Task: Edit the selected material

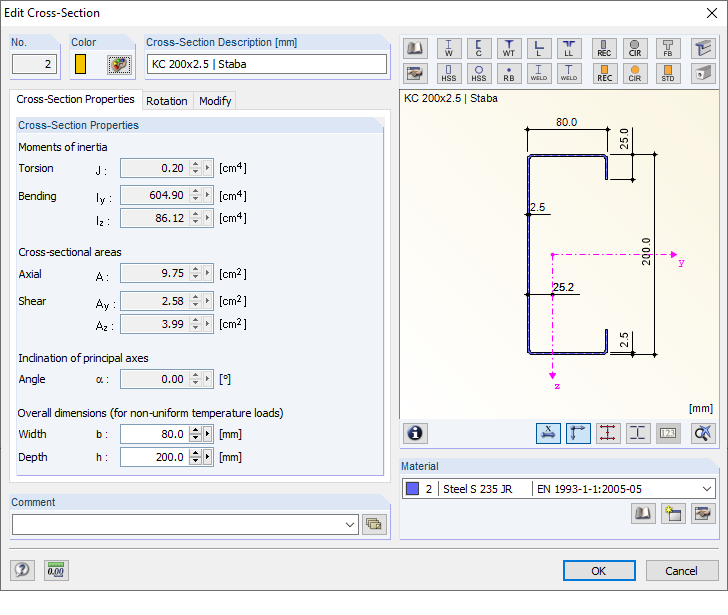Action: click(x=703, y=513)
